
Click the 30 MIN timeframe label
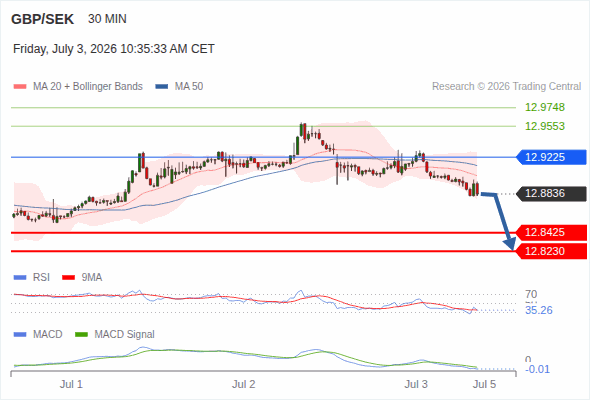(107, 19)
